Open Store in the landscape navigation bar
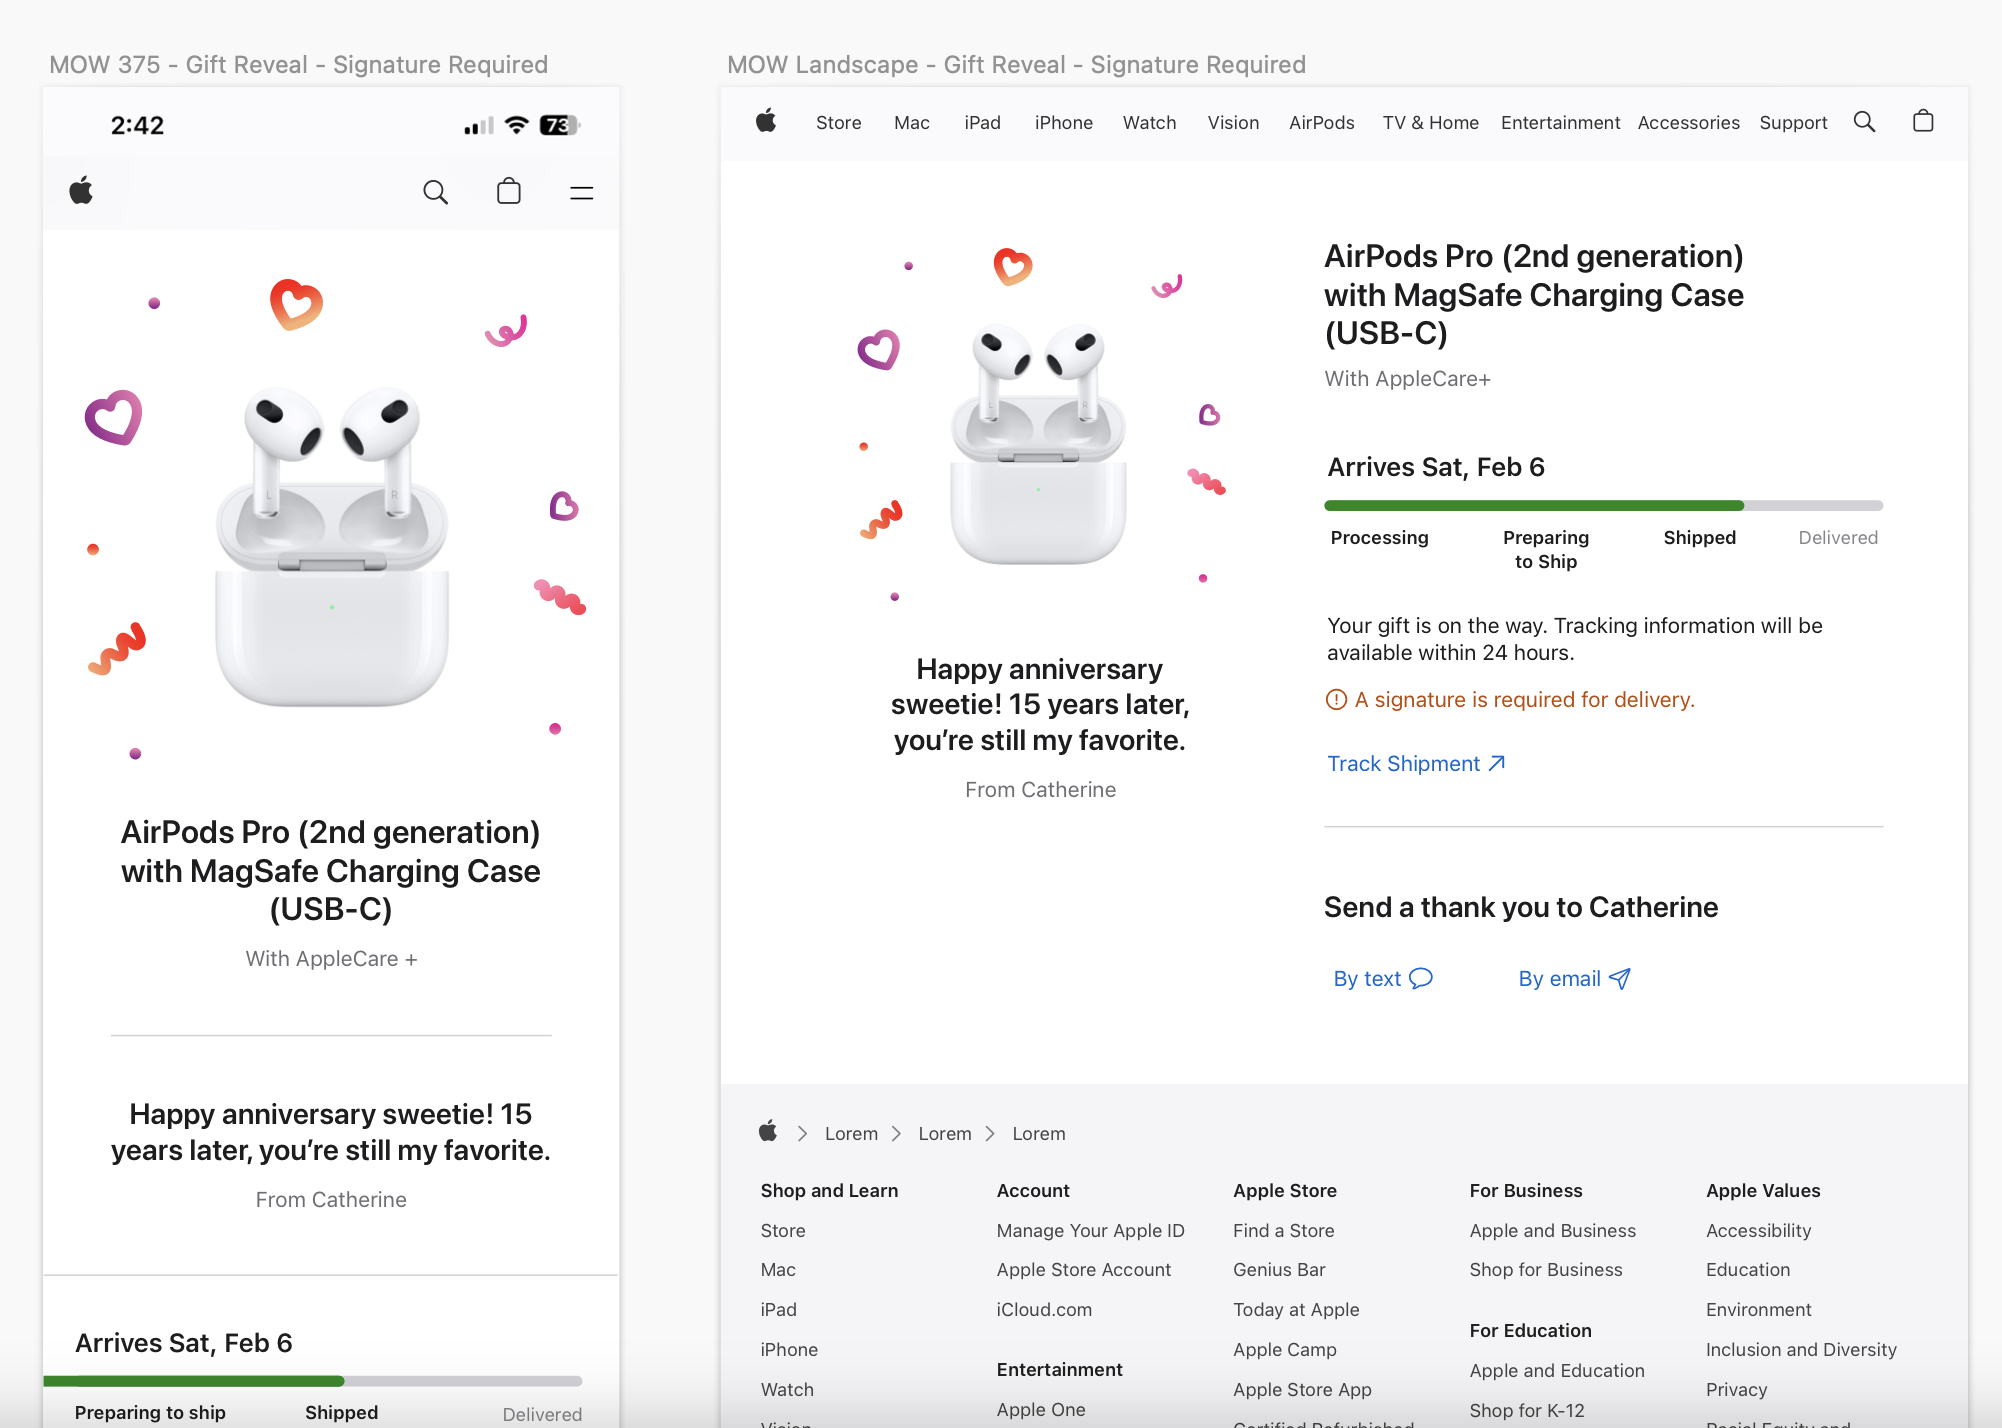 839,123
